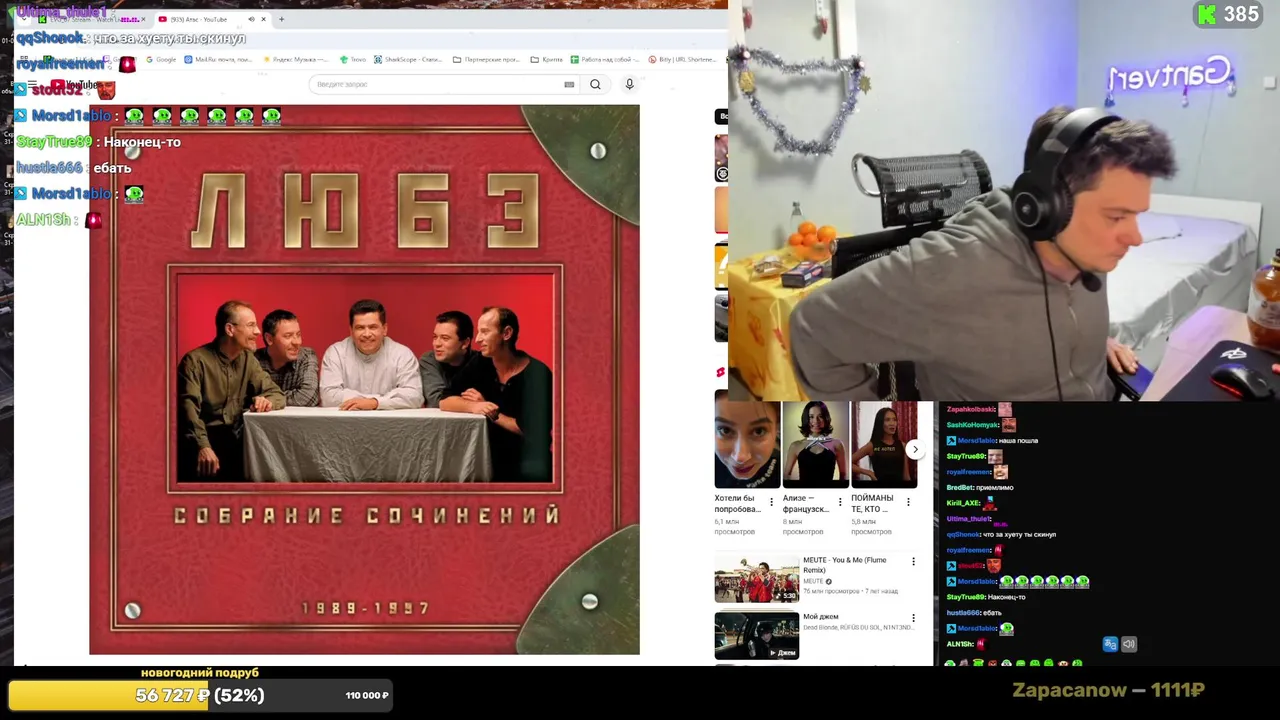The image size is (1280, 720).
Task: Open the Партнерские программы bookmark folder
Action: [x=486, y=59]
